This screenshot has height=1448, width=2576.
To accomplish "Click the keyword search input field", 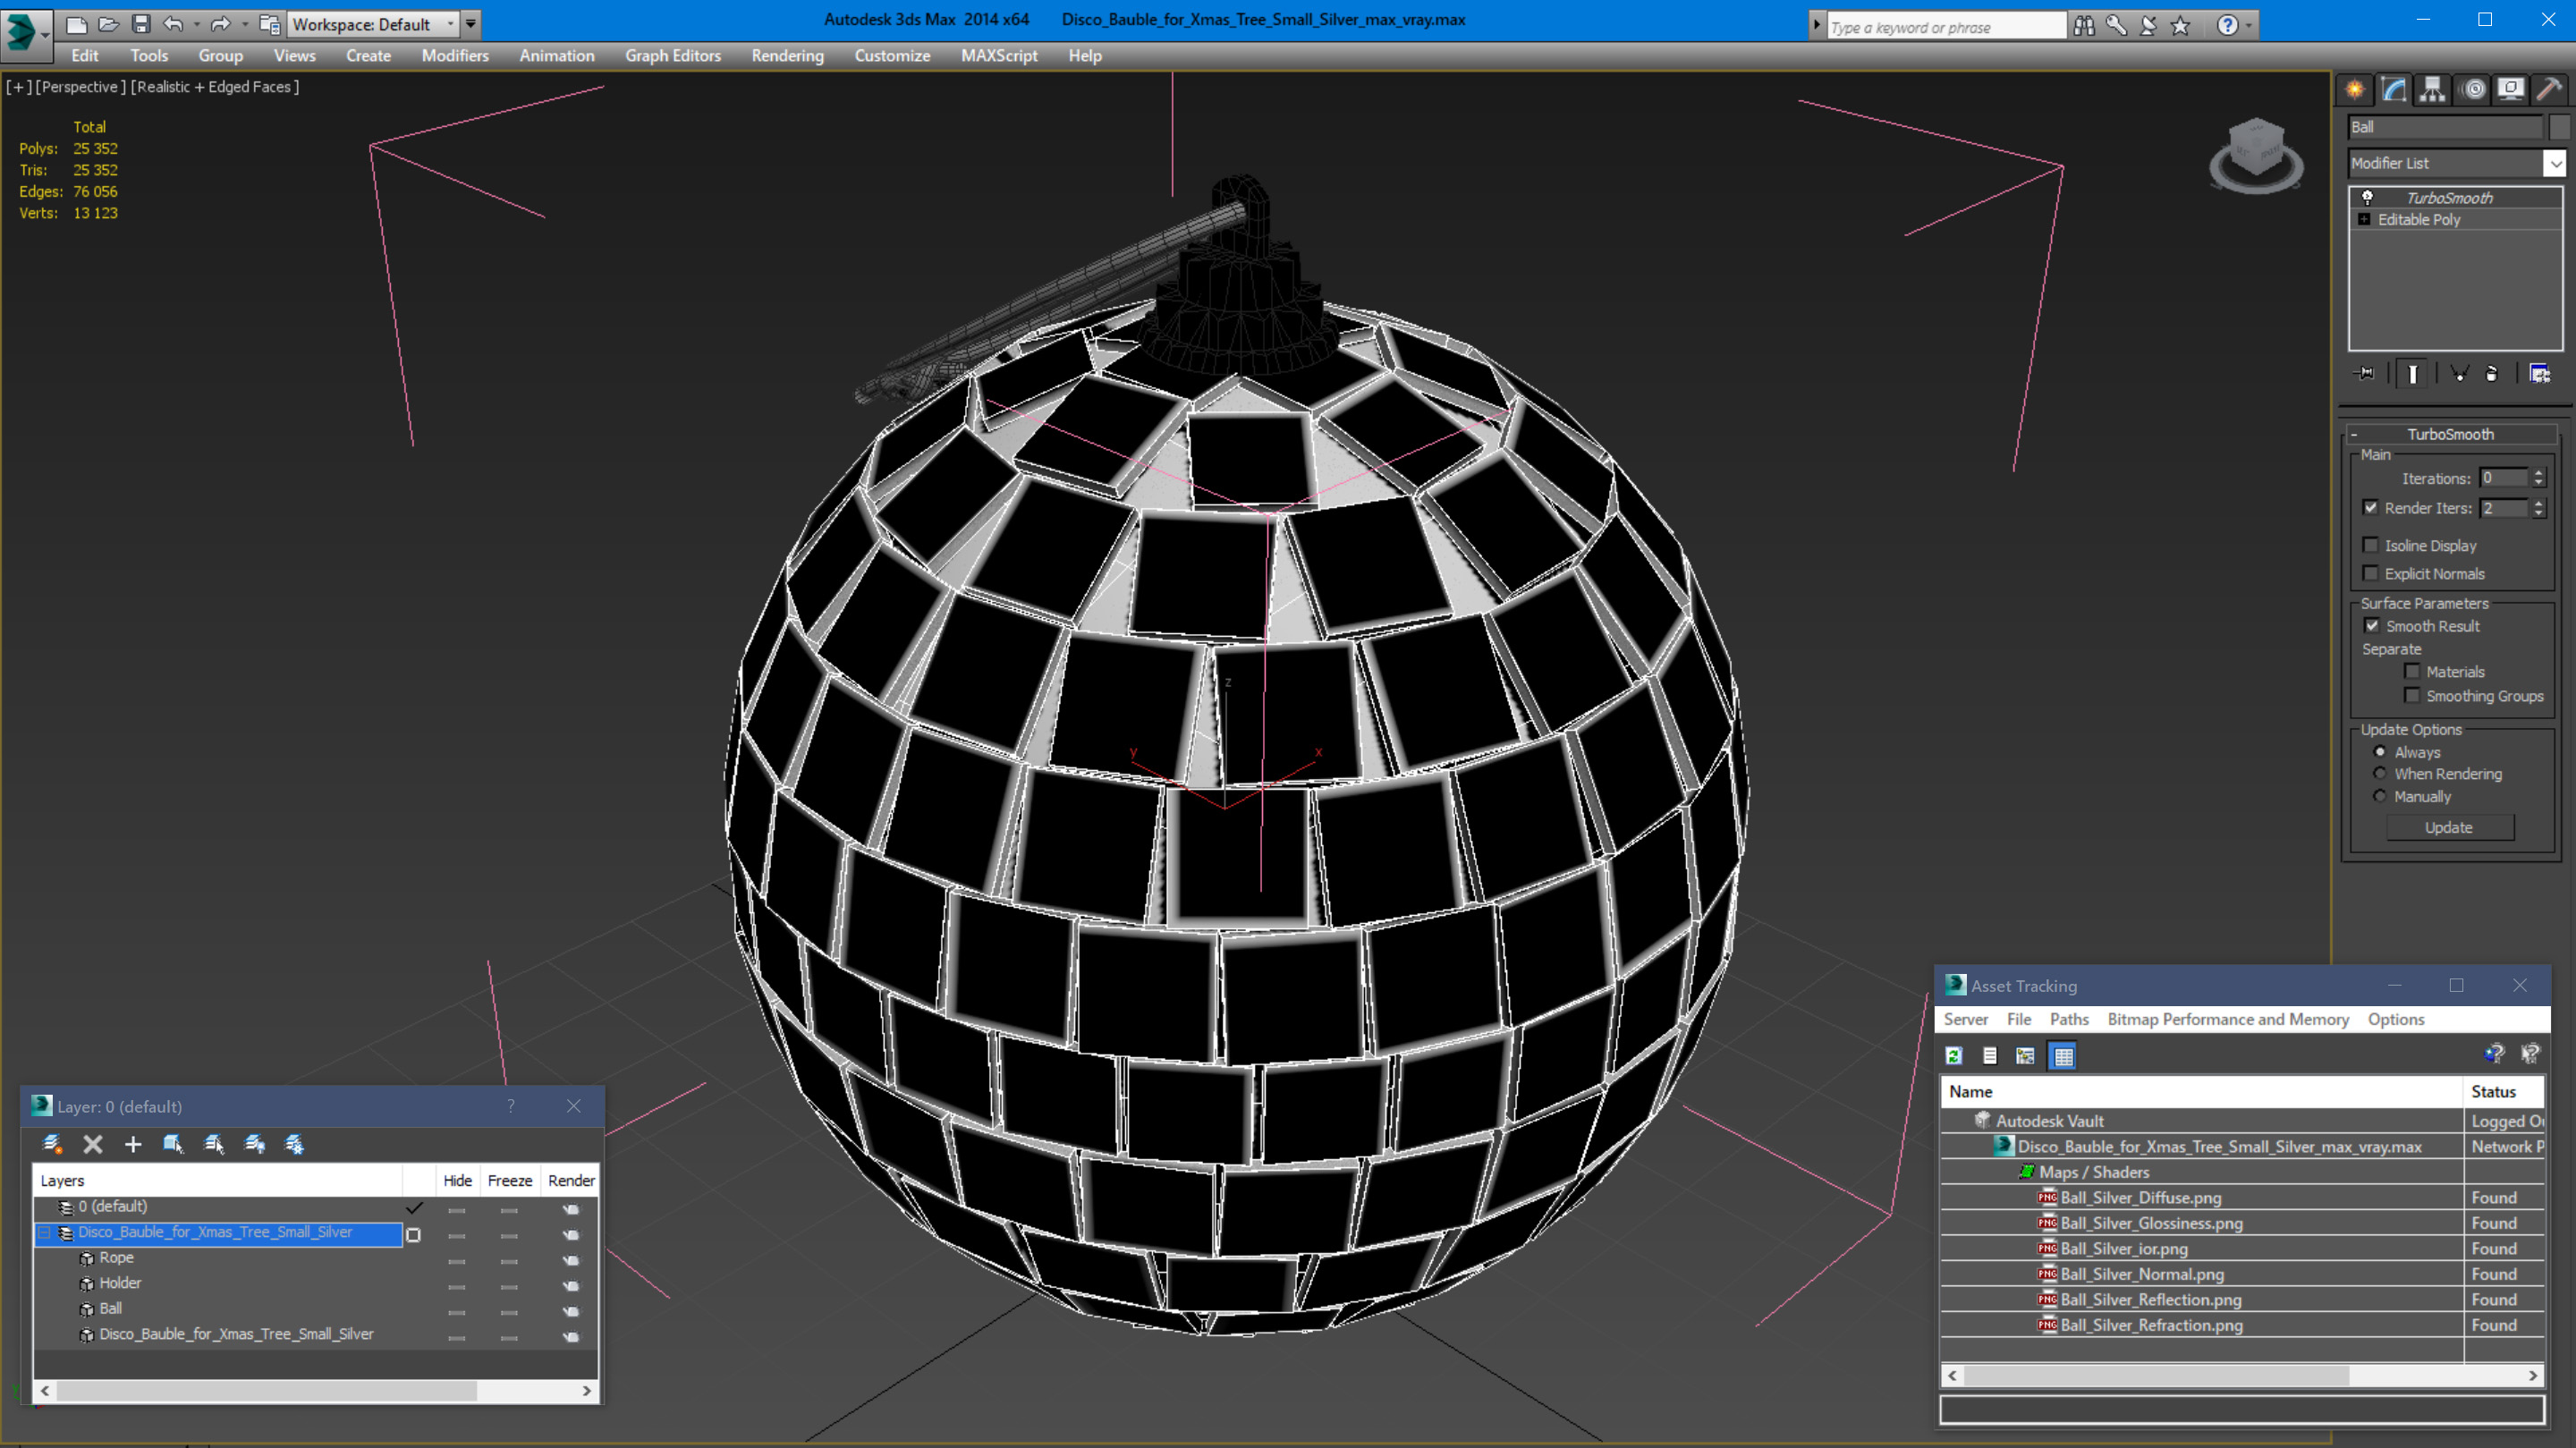I will click(1946, 27).
